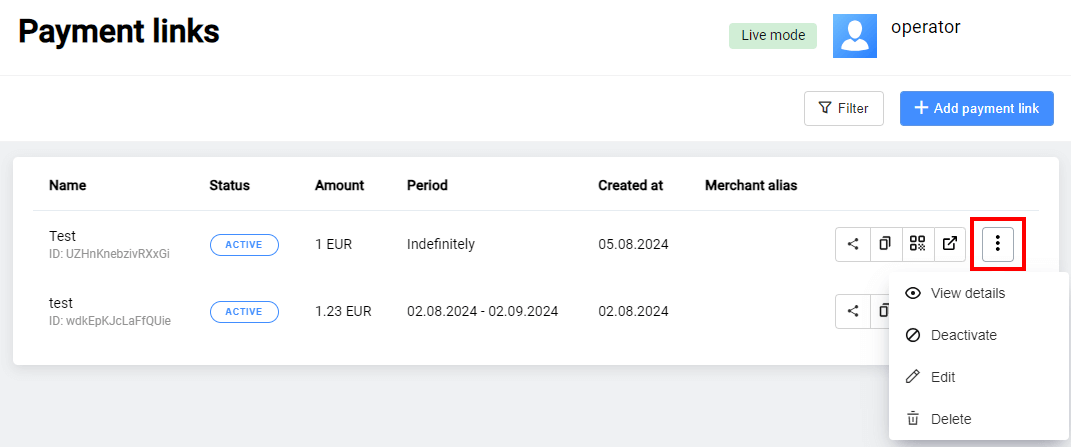Select Edit from the context menu
The image size is (1071, 447).
(942, 377)
